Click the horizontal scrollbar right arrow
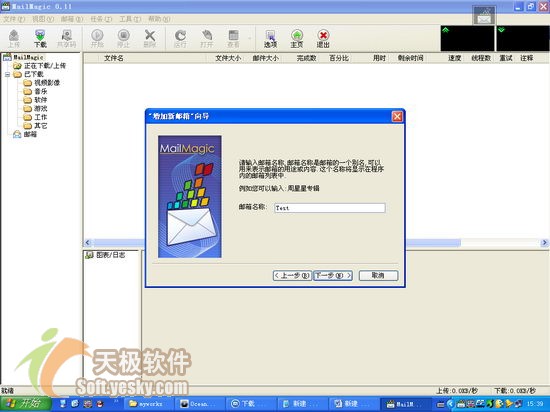This screenshot has height=412, width=550. [544, 243]
